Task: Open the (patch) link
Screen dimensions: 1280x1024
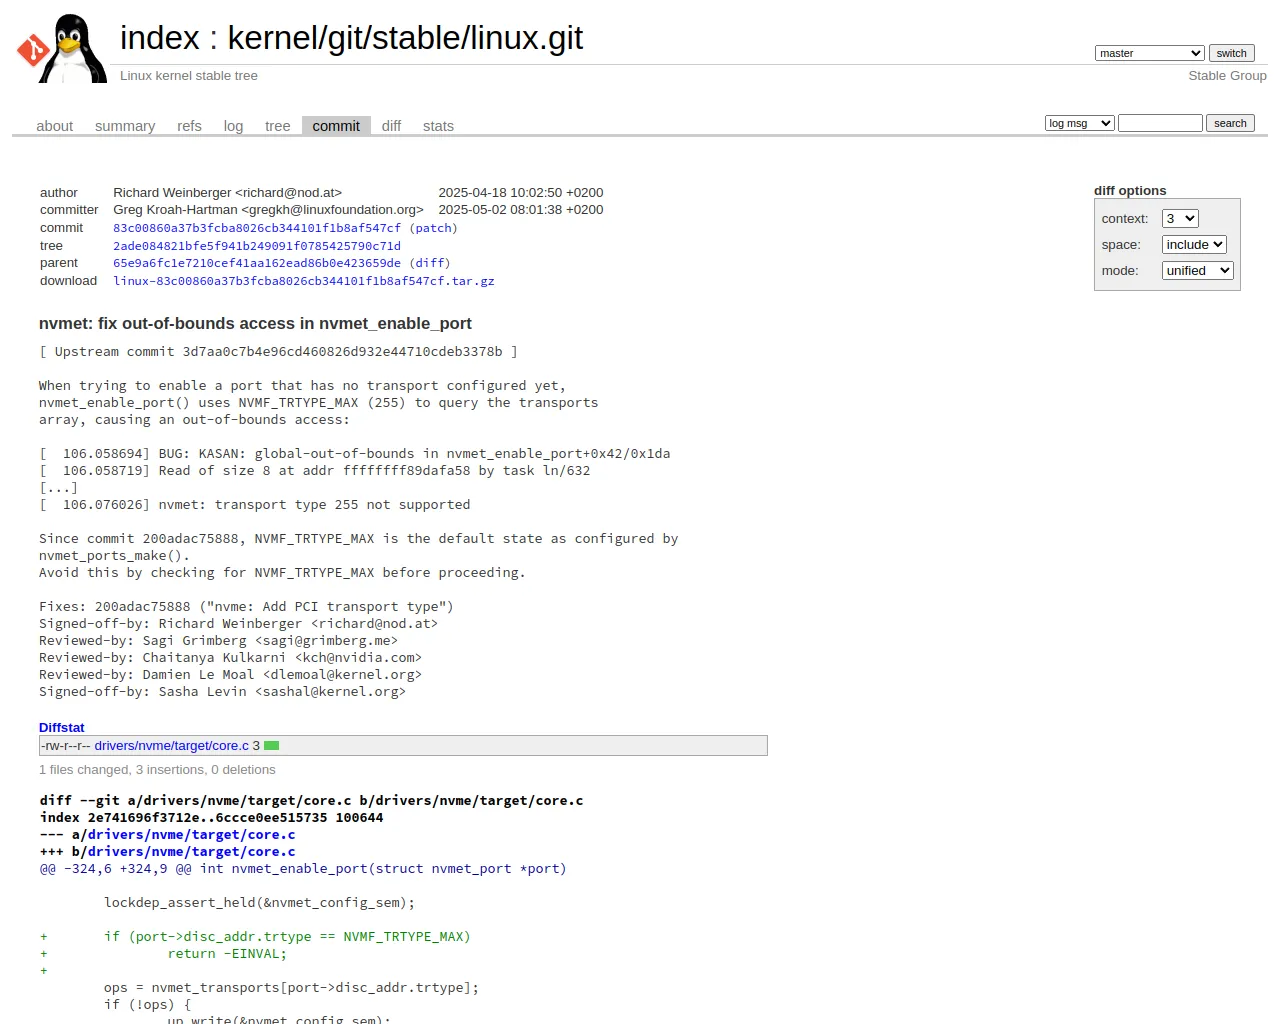Action: tap(433, 228)
